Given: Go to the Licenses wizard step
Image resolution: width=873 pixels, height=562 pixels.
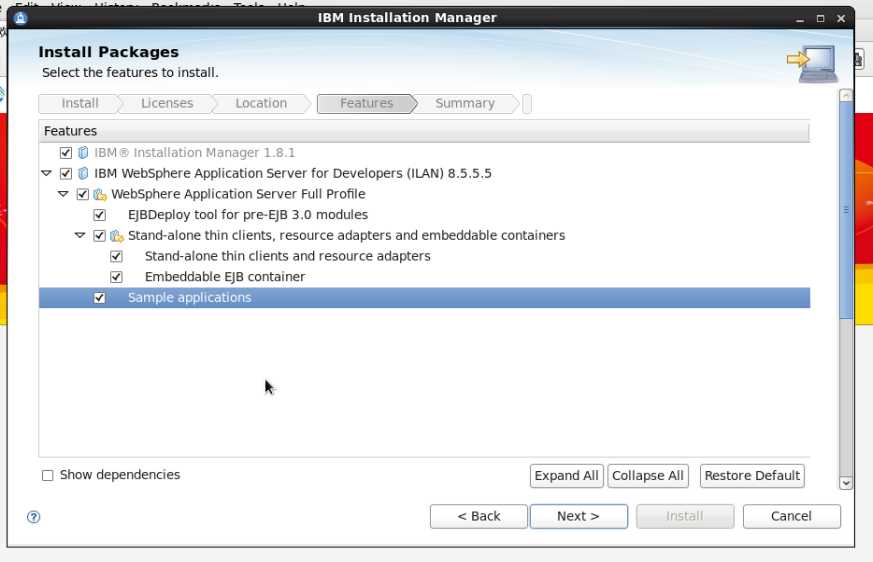Looking at the screenshot, I should click(x=167, y=104).
